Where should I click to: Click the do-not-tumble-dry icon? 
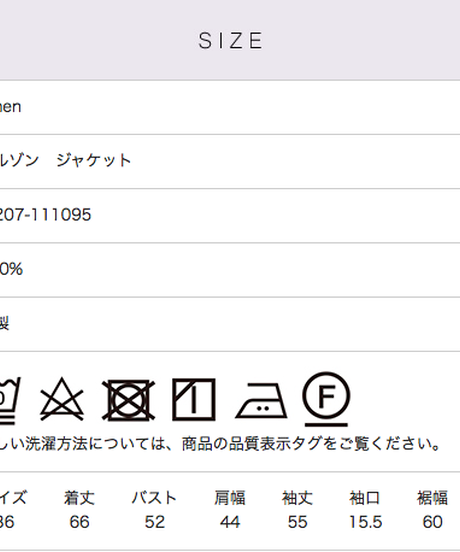pyautogui.click(x=128, y=400)
